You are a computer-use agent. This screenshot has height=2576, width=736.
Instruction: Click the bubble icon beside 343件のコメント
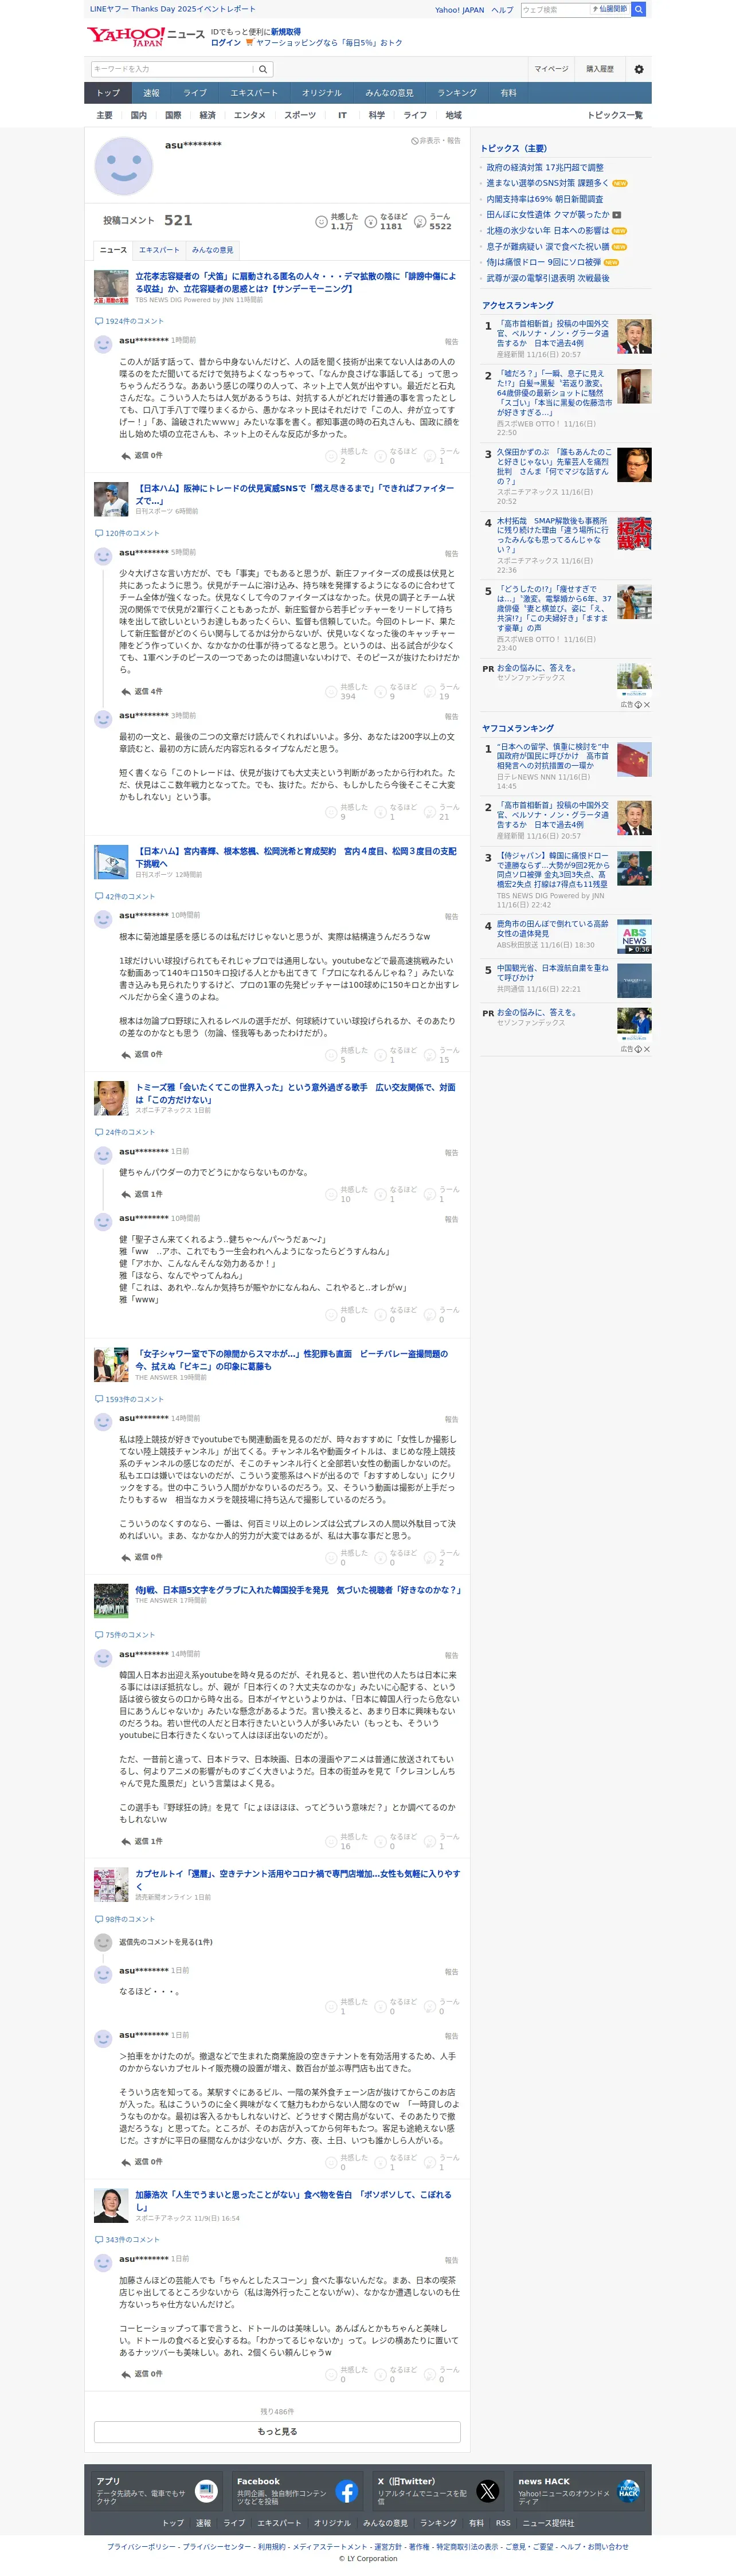coord(99,2239)
